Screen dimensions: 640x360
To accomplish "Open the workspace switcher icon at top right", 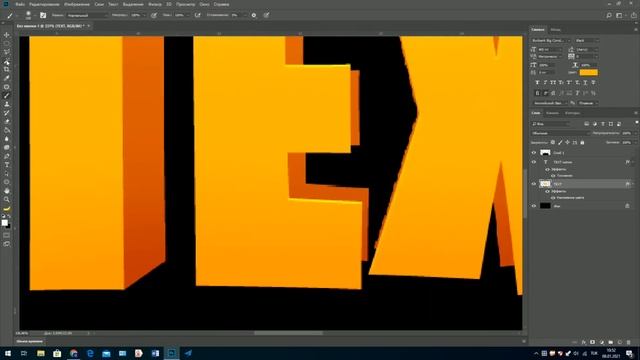I will tap(620, 15).
